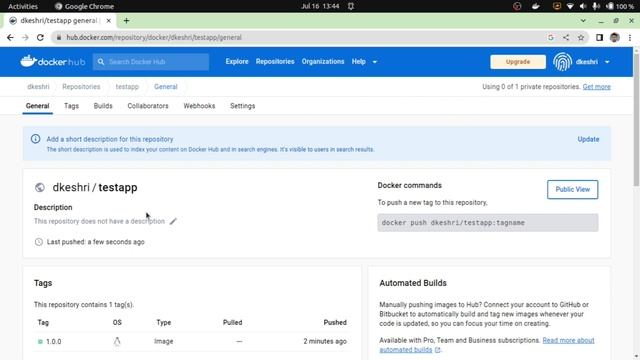Click the Repositories breadcrumb
This screenshot has height=360, width=640.
81,87
